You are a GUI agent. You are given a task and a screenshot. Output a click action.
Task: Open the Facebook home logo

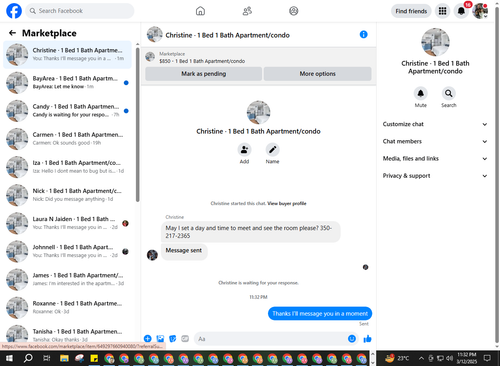point(14,11)
